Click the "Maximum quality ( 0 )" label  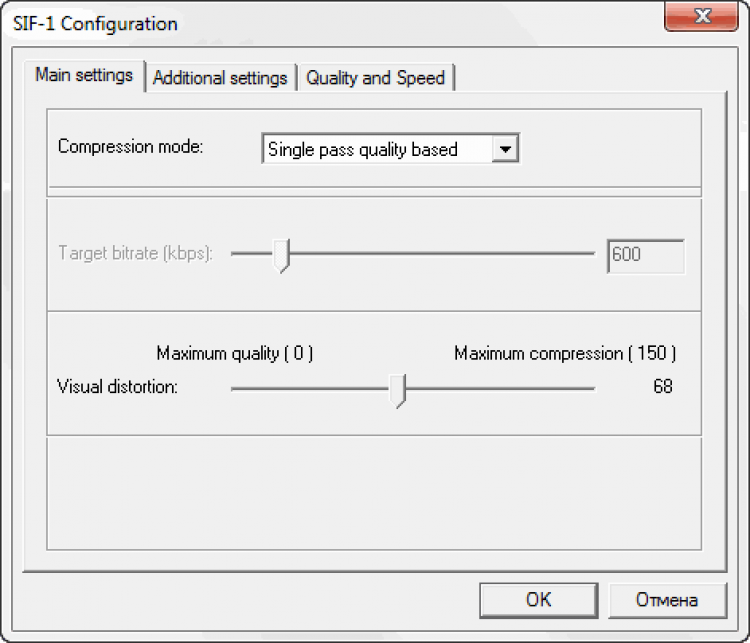click(235, 354)
